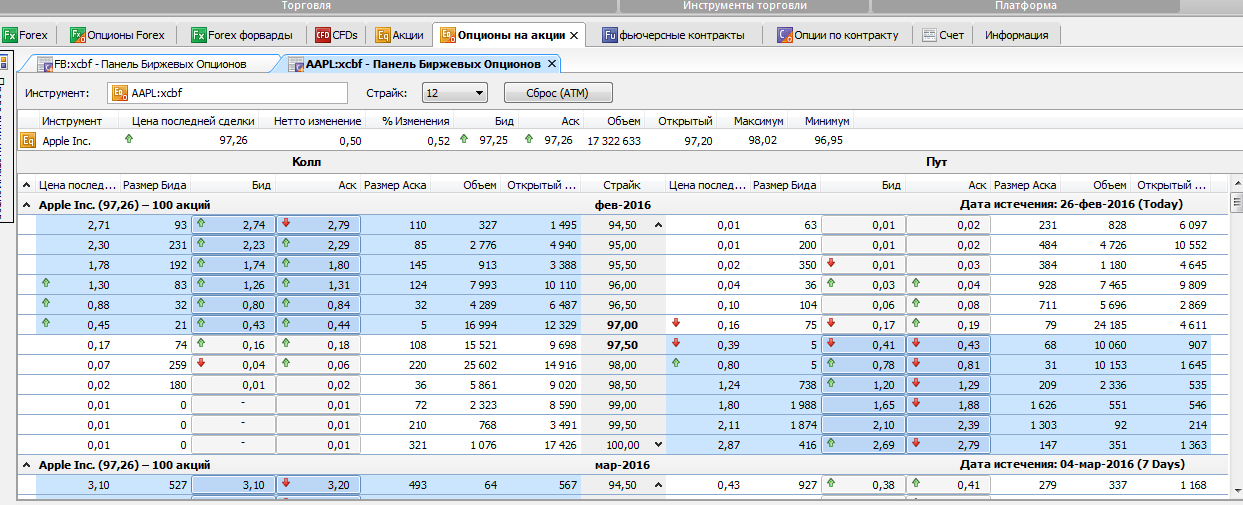Click the Колл section heading
Screen dimensions: 1243x505
click(306, 161)
